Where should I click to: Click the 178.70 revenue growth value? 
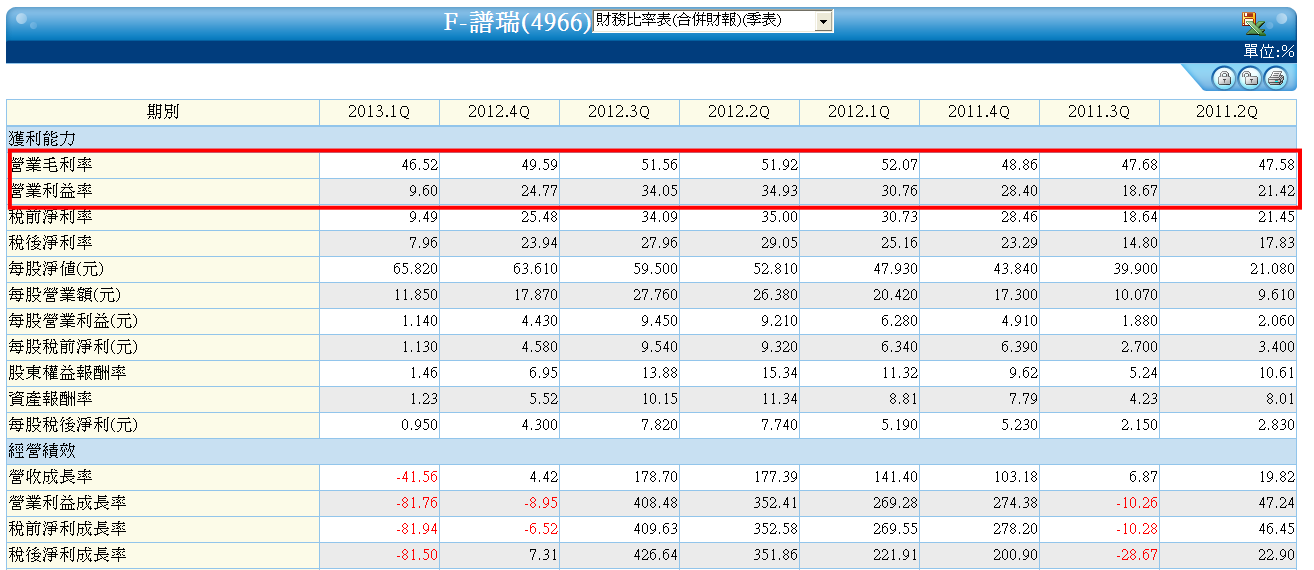[x=657, y=477]
